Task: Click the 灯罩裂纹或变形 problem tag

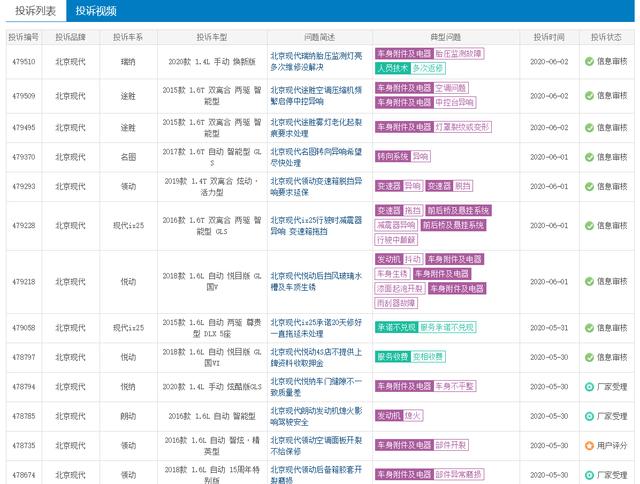Action: (462, 127)
